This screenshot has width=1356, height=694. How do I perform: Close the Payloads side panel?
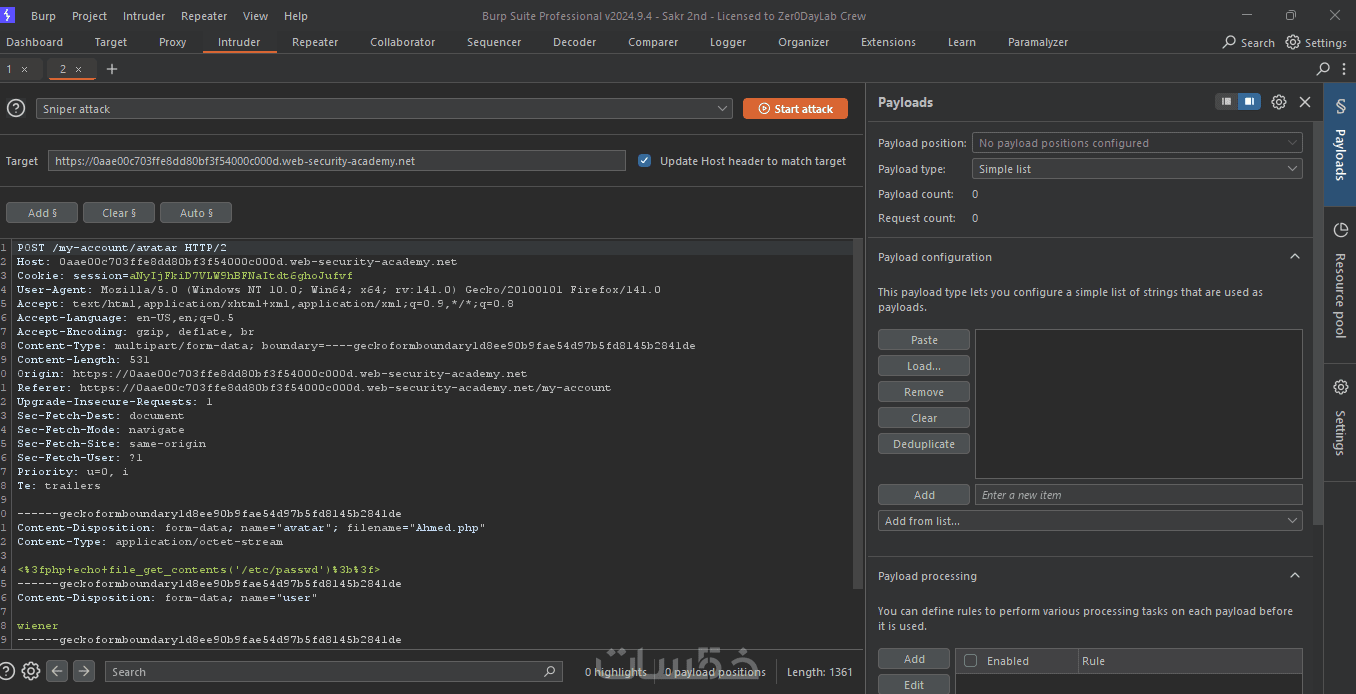[x=1305, y=102]
